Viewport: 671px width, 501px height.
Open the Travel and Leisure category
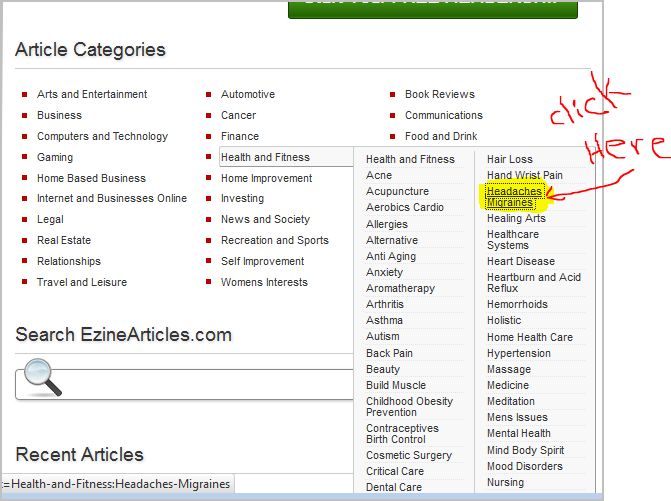point(82,282)
